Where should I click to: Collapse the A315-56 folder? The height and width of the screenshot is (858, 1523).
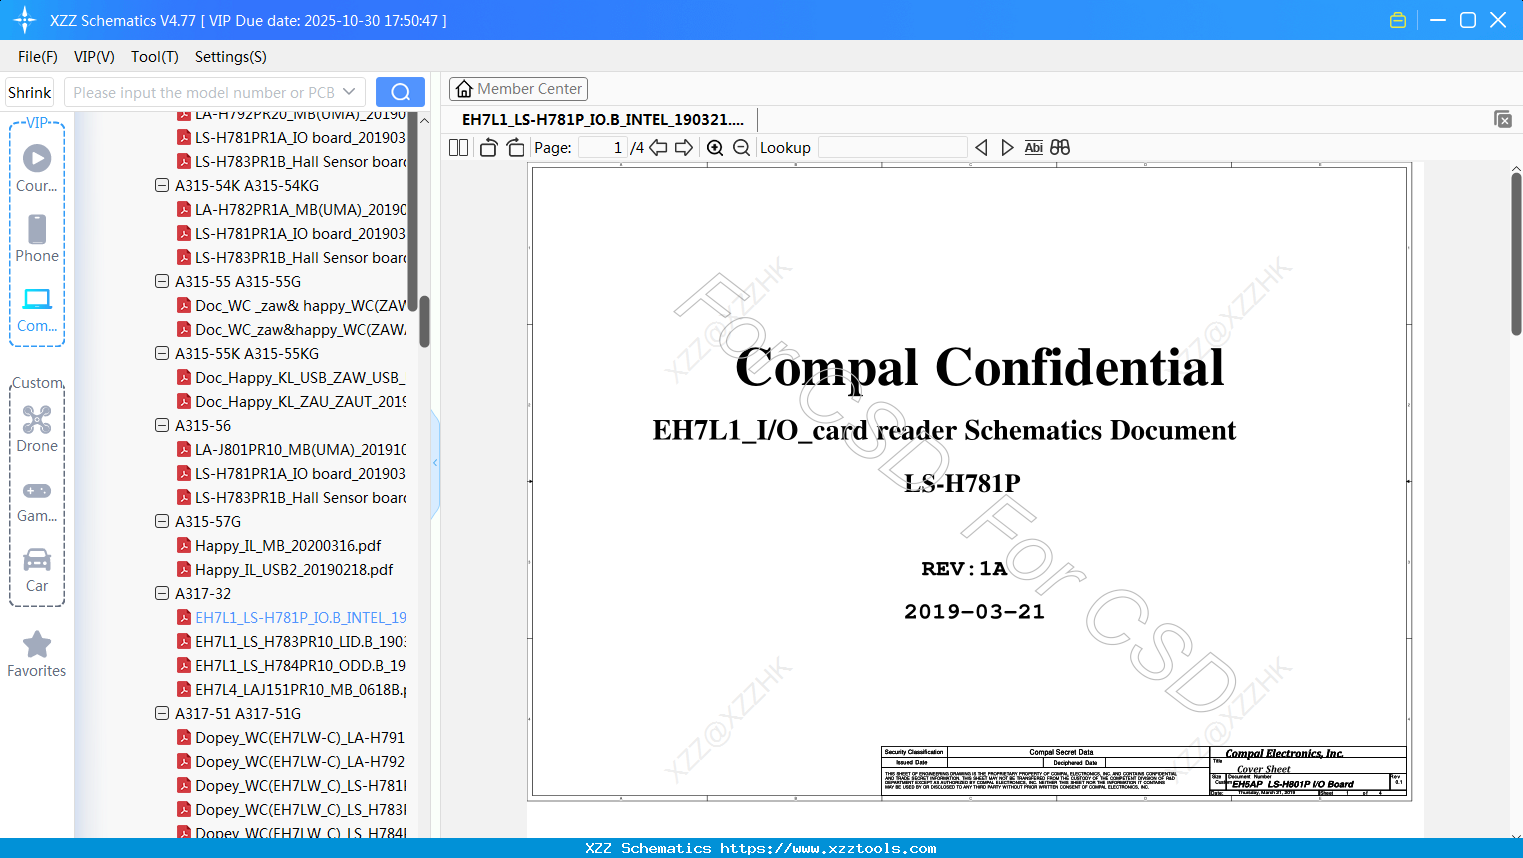(x=162, y=425)
